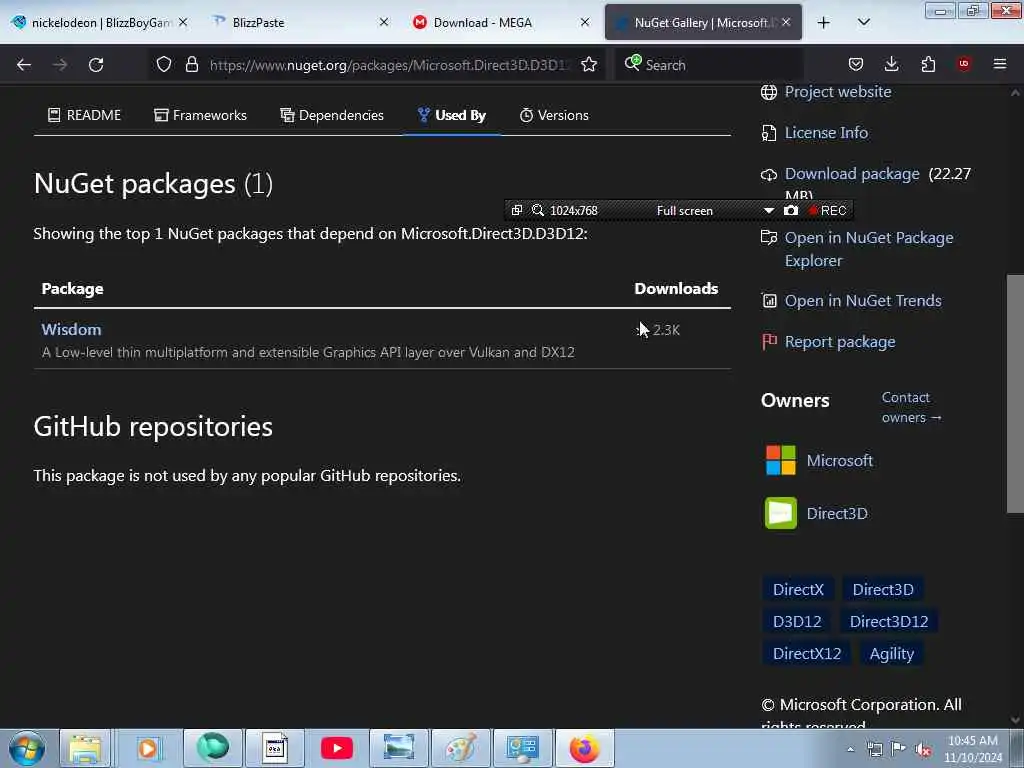Click the page vertical scrollbar thumb

1015,394
